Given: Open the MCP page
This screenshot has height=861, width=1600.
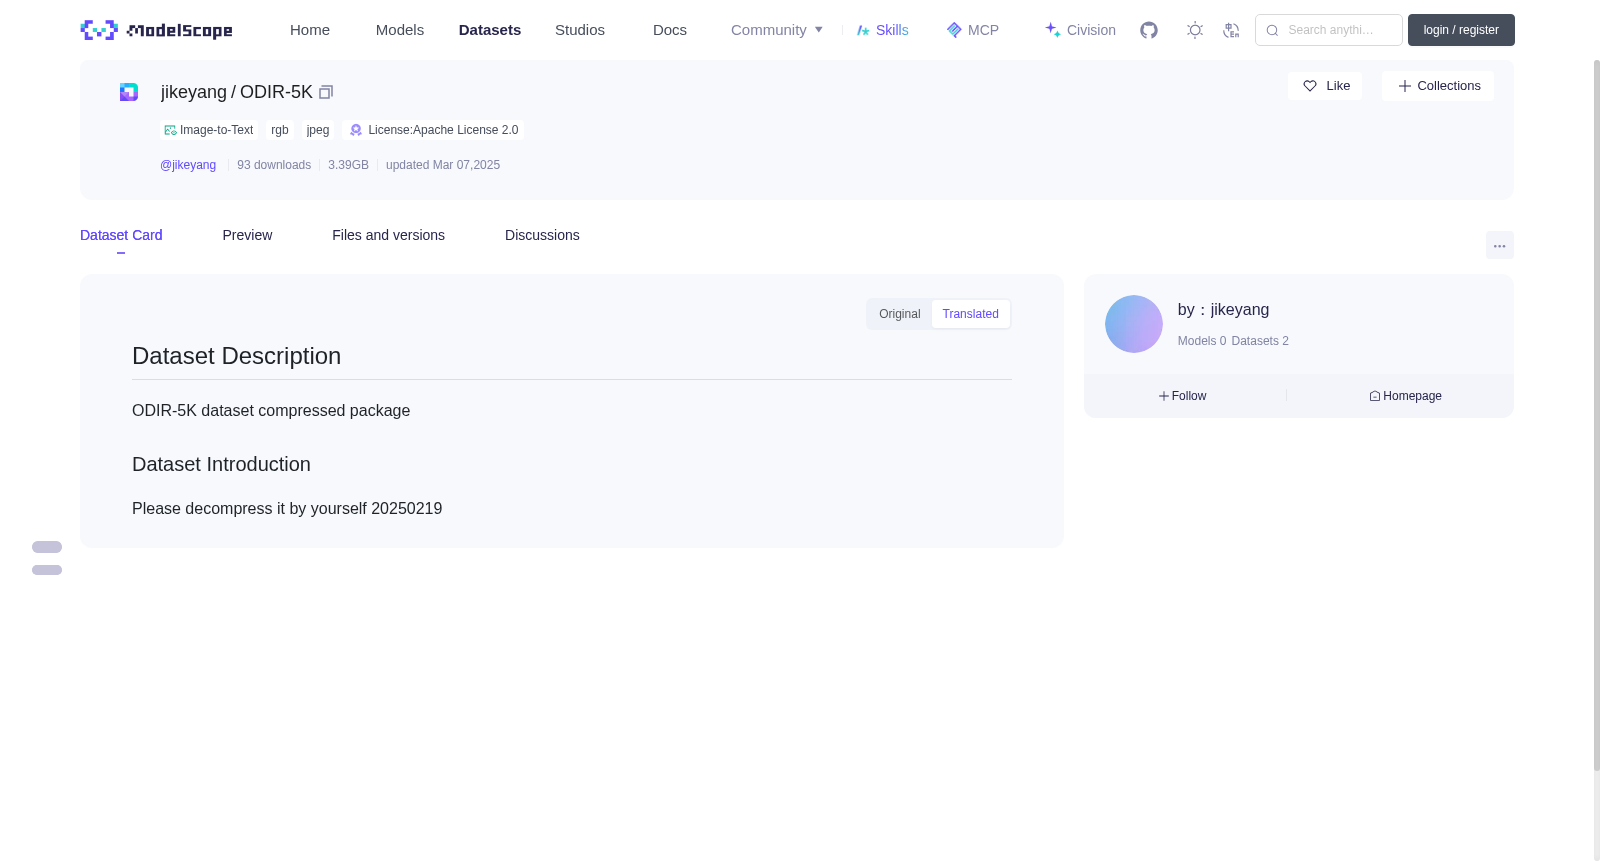Looking at the screenshot, I should click(973, 30).
